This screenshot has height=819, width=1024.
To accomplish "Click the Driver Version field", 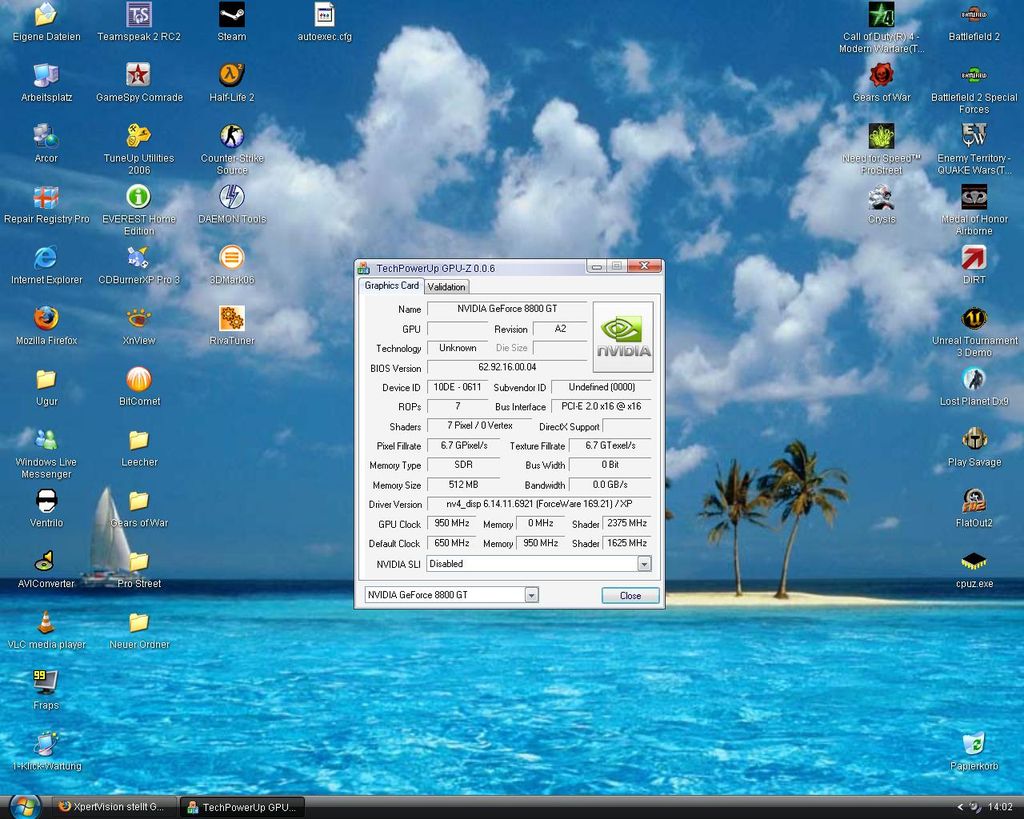I will [x=539, y=504].
